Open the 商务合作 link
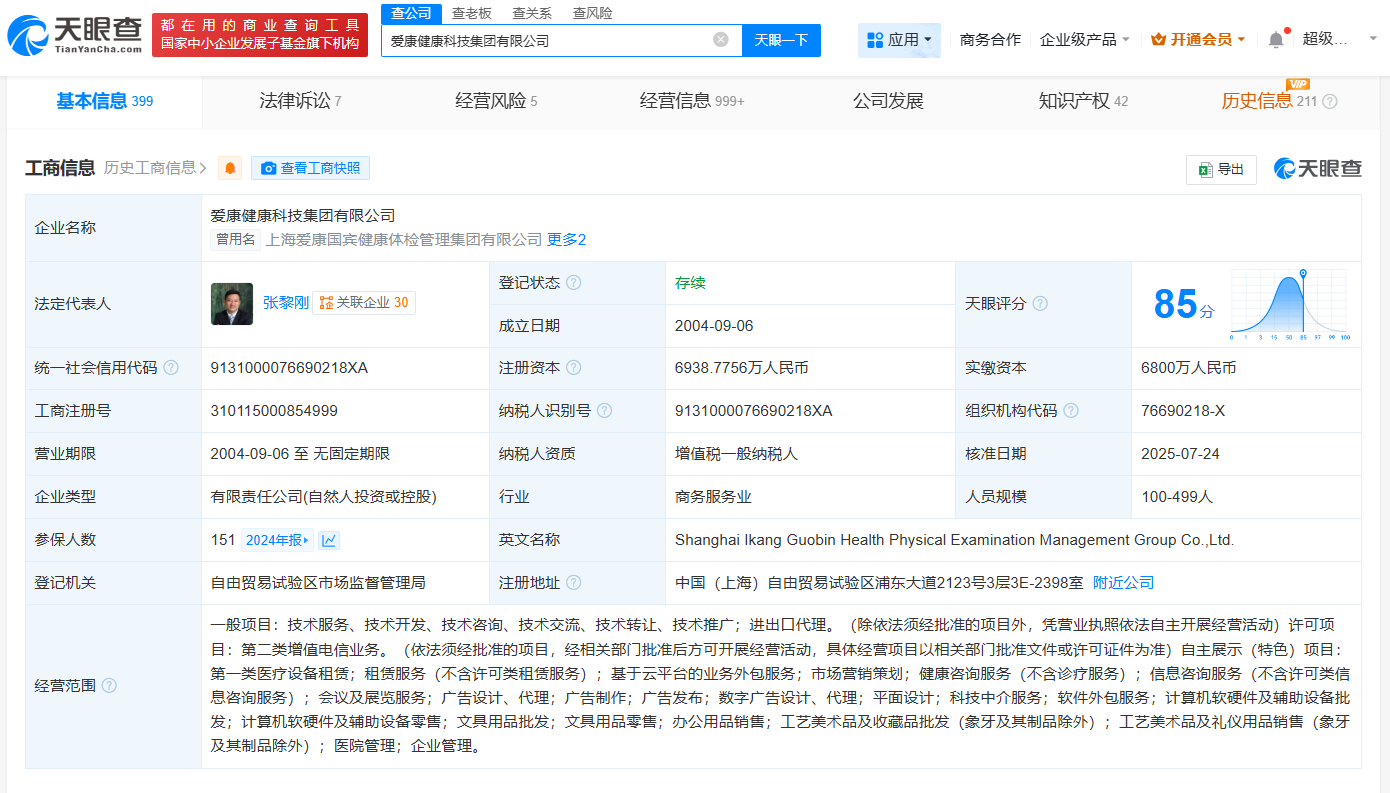The height and width of the screenshot is (793, 1390). (x=990, y=40)
